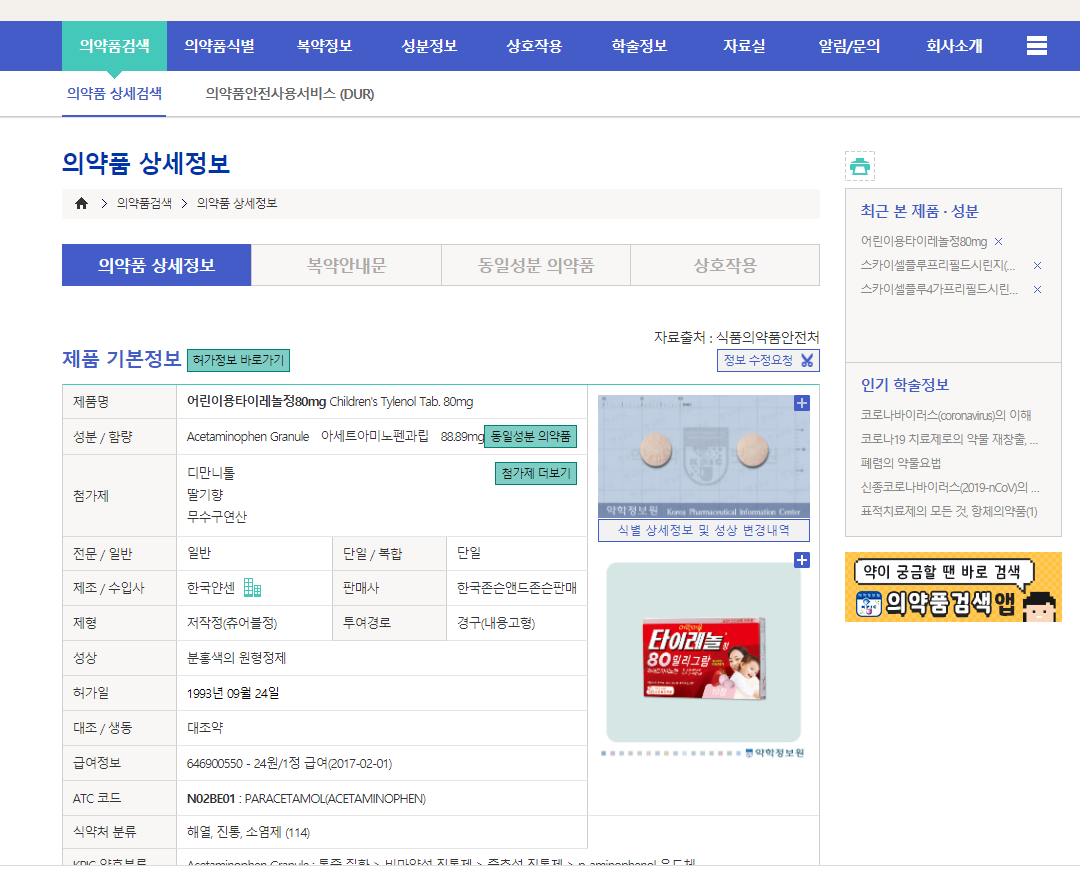The image size is (1080, 876).
Task: Click excipient 디만니톨
Action: pyautogui.click(x=211, y=473)
